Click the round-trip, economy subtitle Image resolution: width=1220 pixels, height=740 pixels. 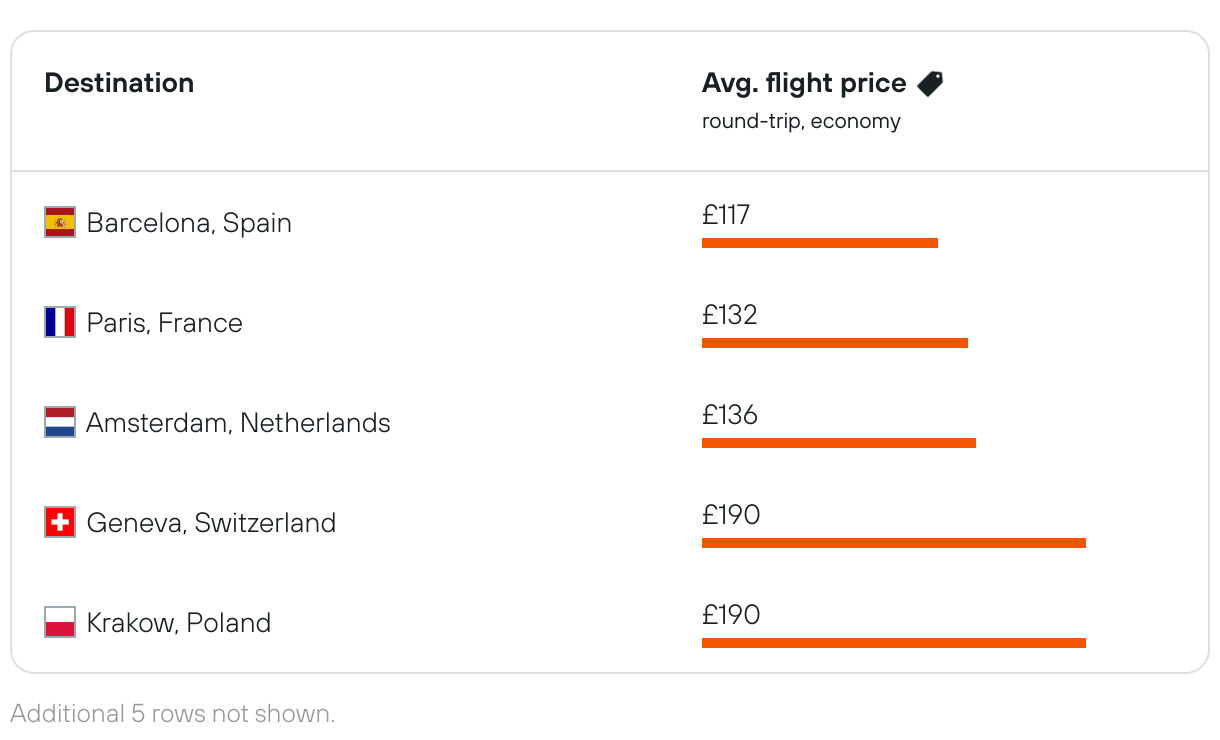[801, 121]
